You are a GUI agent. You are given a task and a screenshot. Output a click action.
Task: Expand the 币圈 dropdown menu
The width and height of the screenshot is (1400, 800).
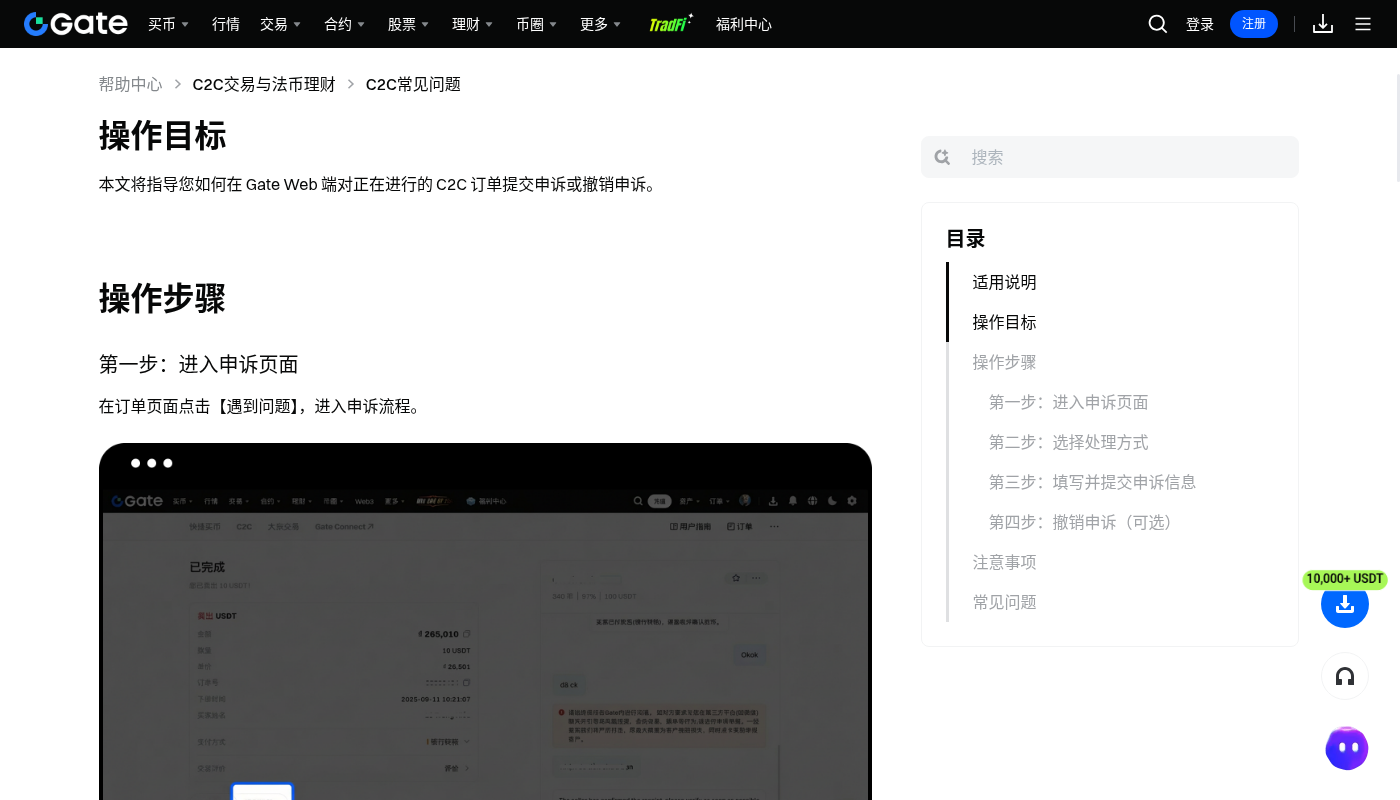(x=536, y=24)
